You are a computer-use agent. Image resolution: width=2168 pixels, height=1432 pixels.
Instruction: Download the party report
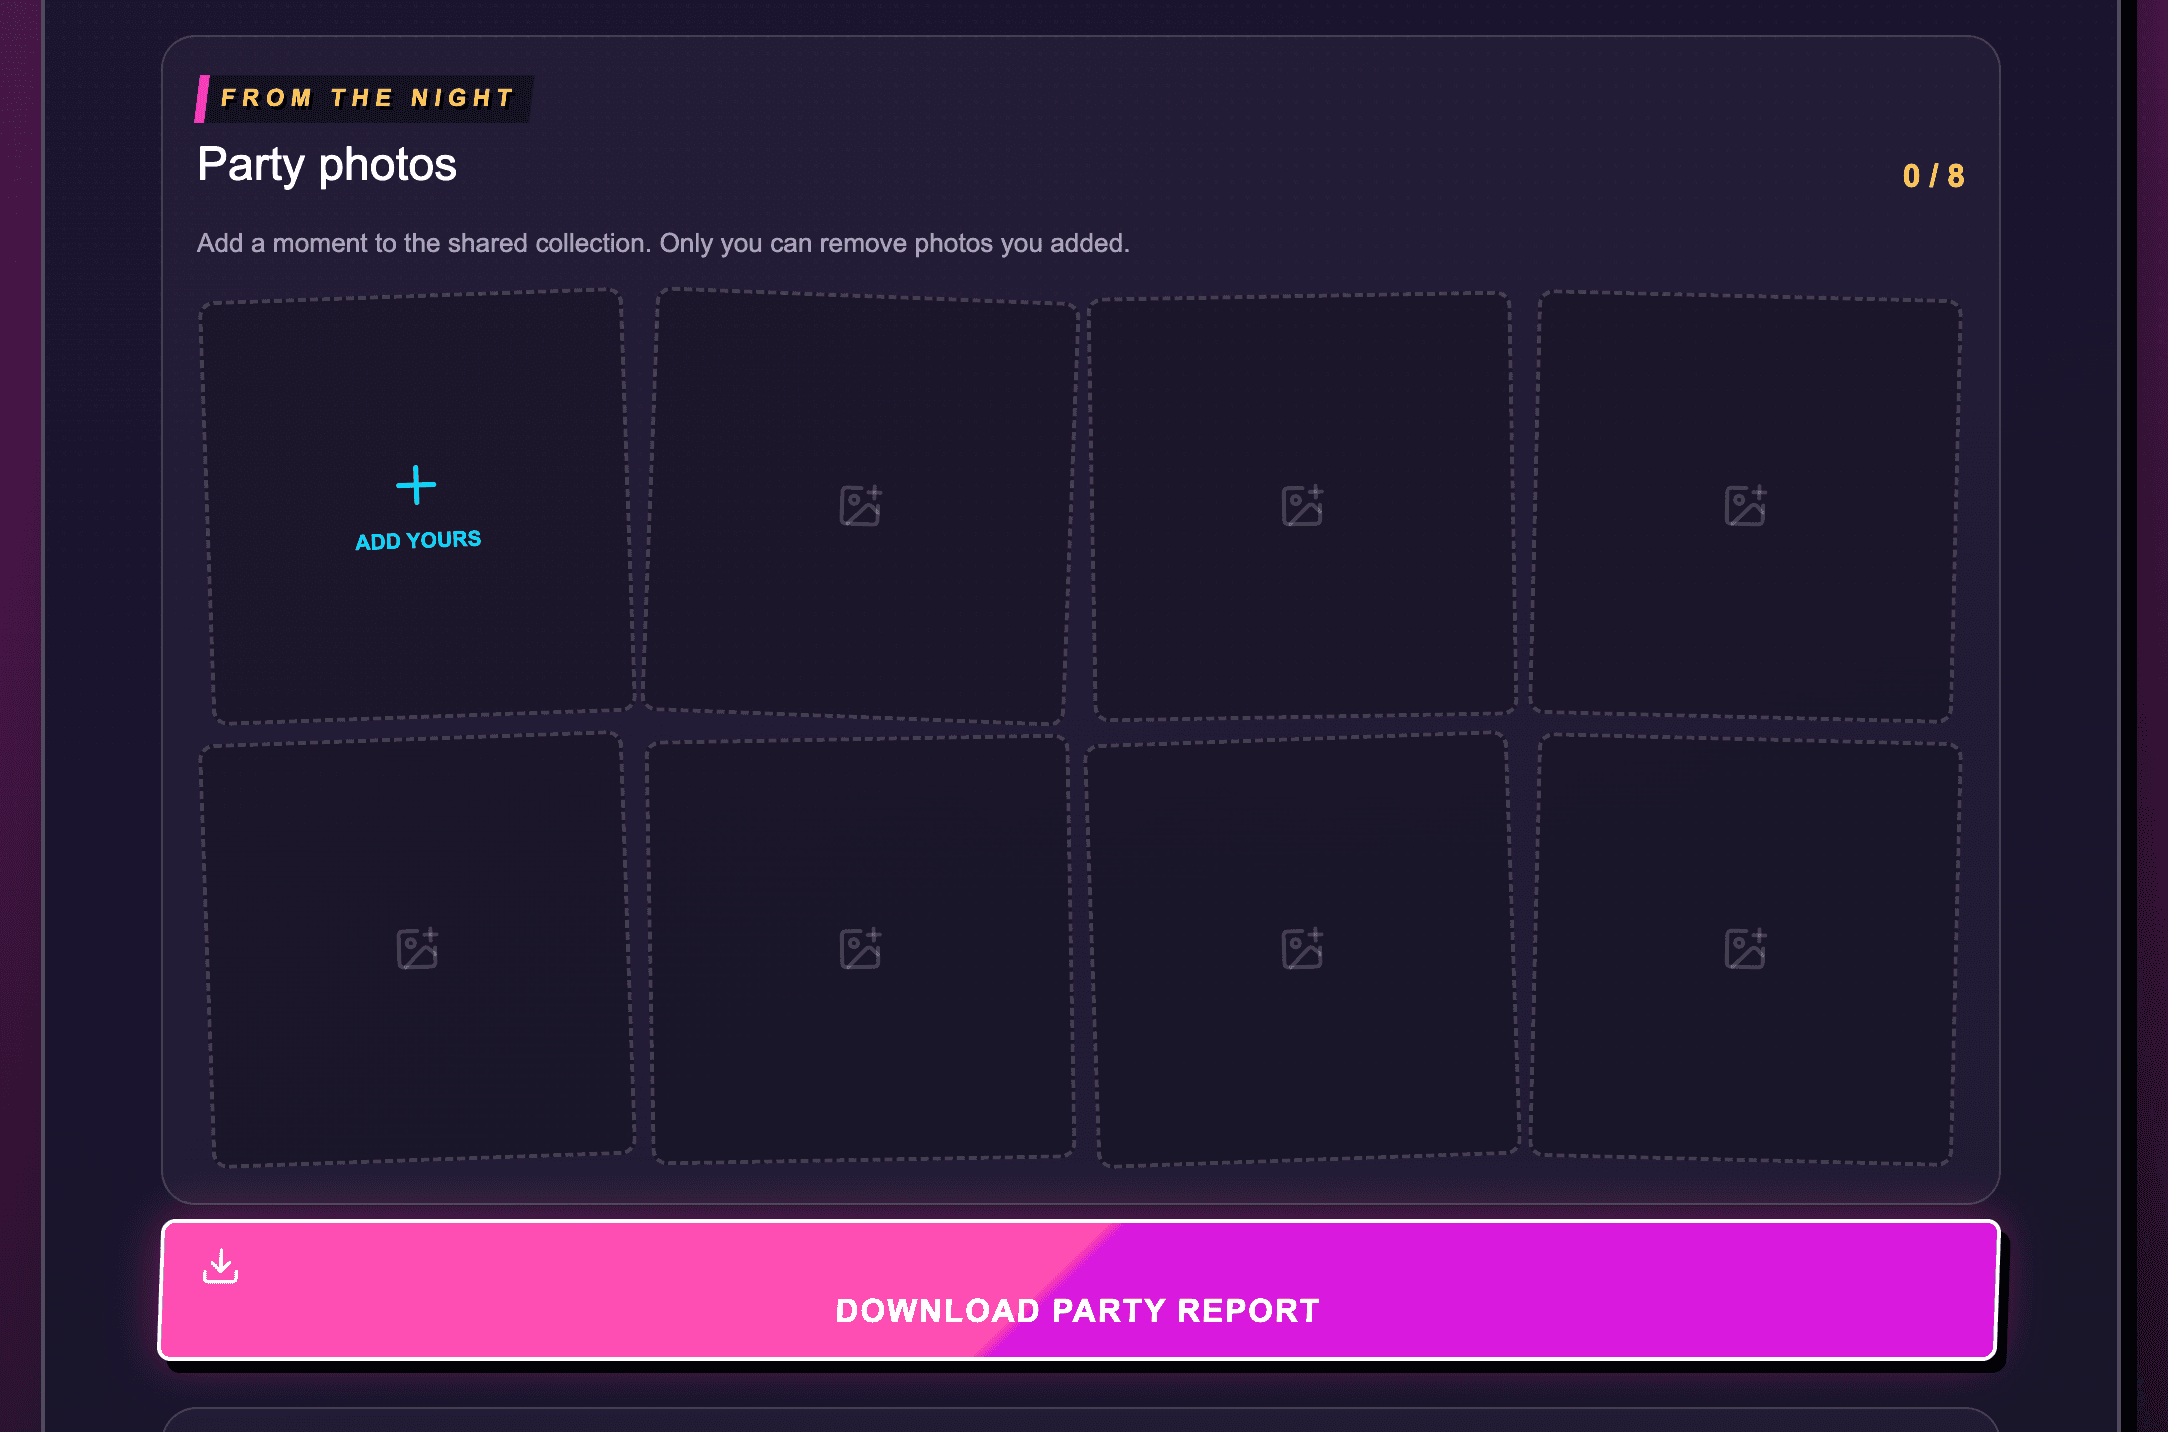(1079, 1290)
